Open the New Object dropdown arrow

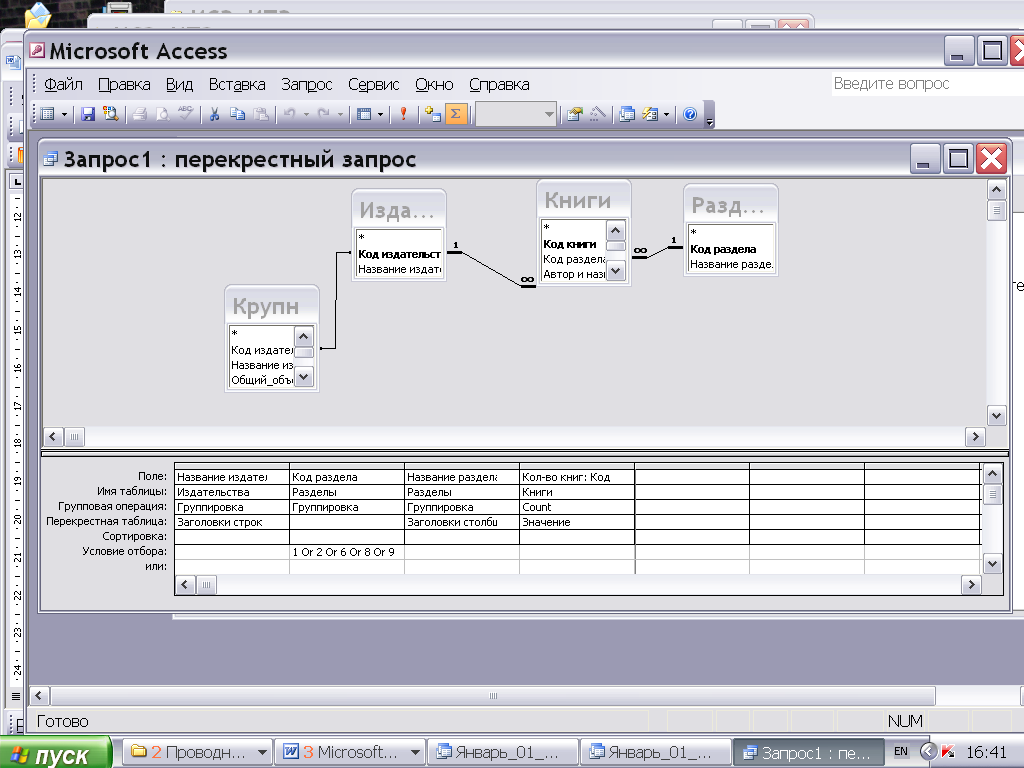666,114
